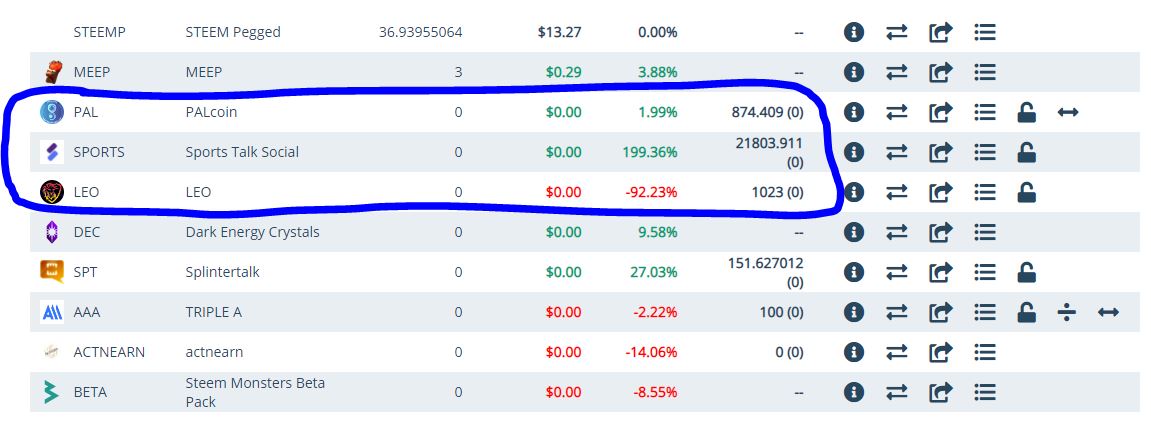
Task: Click the exchange arrows icon for SPT
Action: pos(896,272)
